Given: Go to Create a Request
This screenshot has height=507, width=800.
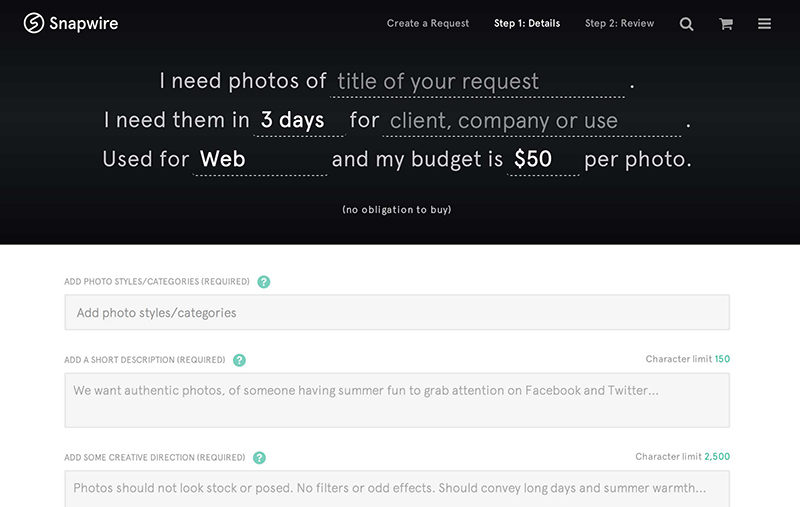Looking at the screenshot, I should pyautogui.click(x=428, y=23).
